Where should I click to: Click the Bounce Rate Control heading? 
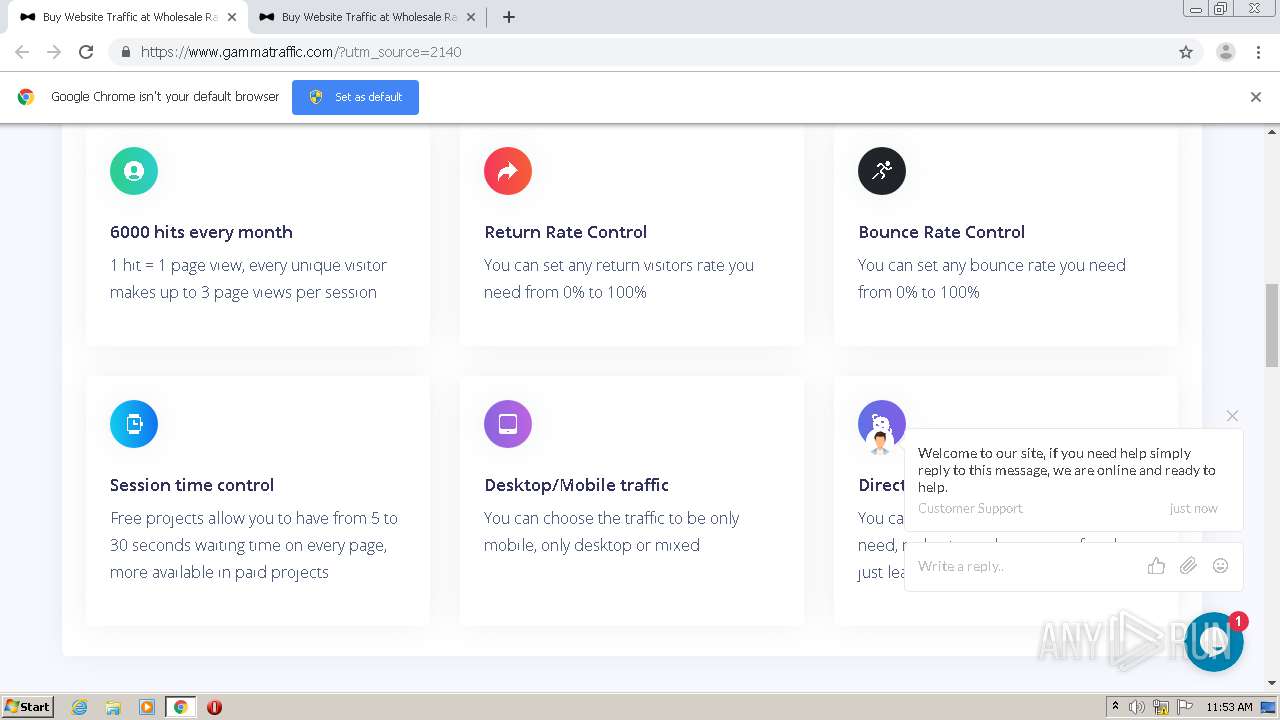click(942, 232)
